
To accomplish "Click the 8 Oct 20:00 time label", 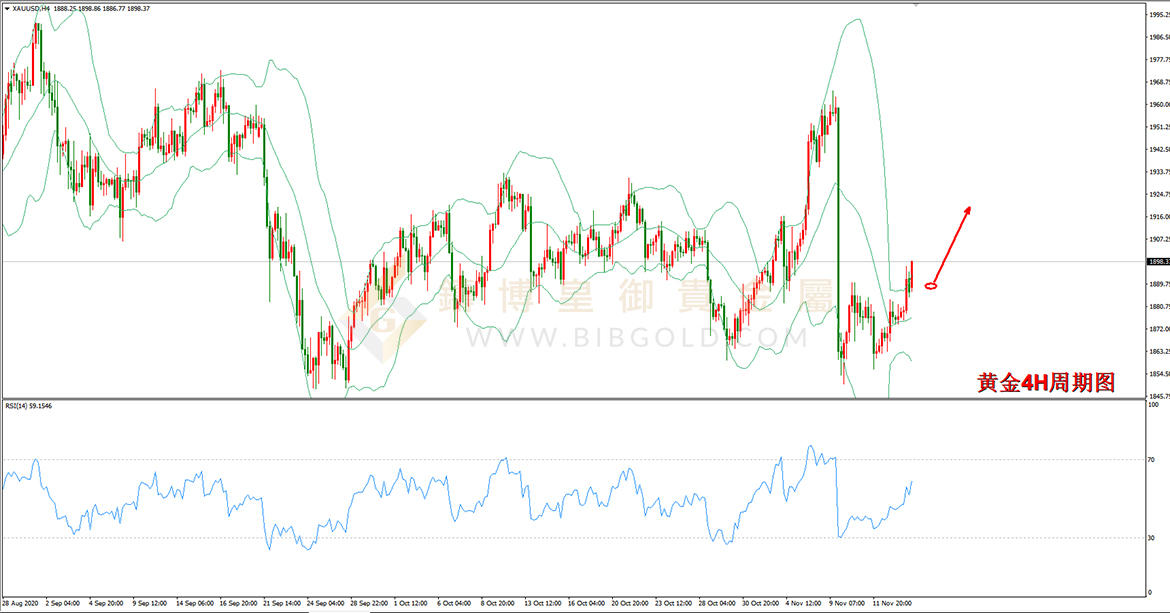I will click(x=498, y=603).
